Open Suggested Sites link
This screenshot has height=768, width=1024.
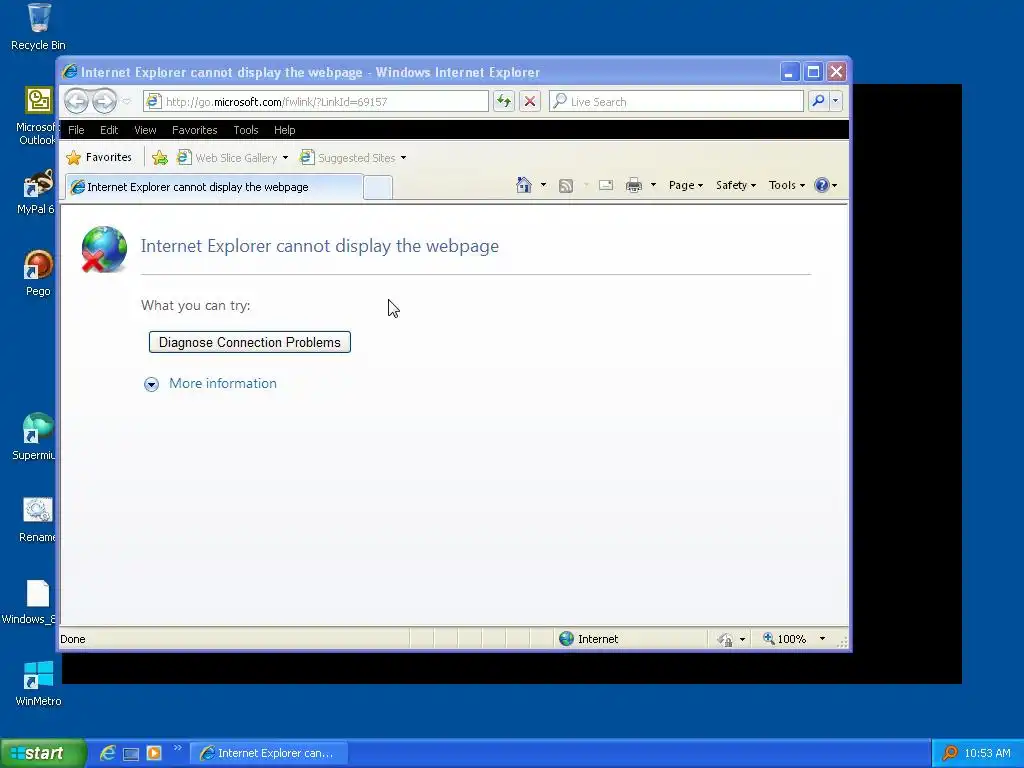[x=347, y=157]
